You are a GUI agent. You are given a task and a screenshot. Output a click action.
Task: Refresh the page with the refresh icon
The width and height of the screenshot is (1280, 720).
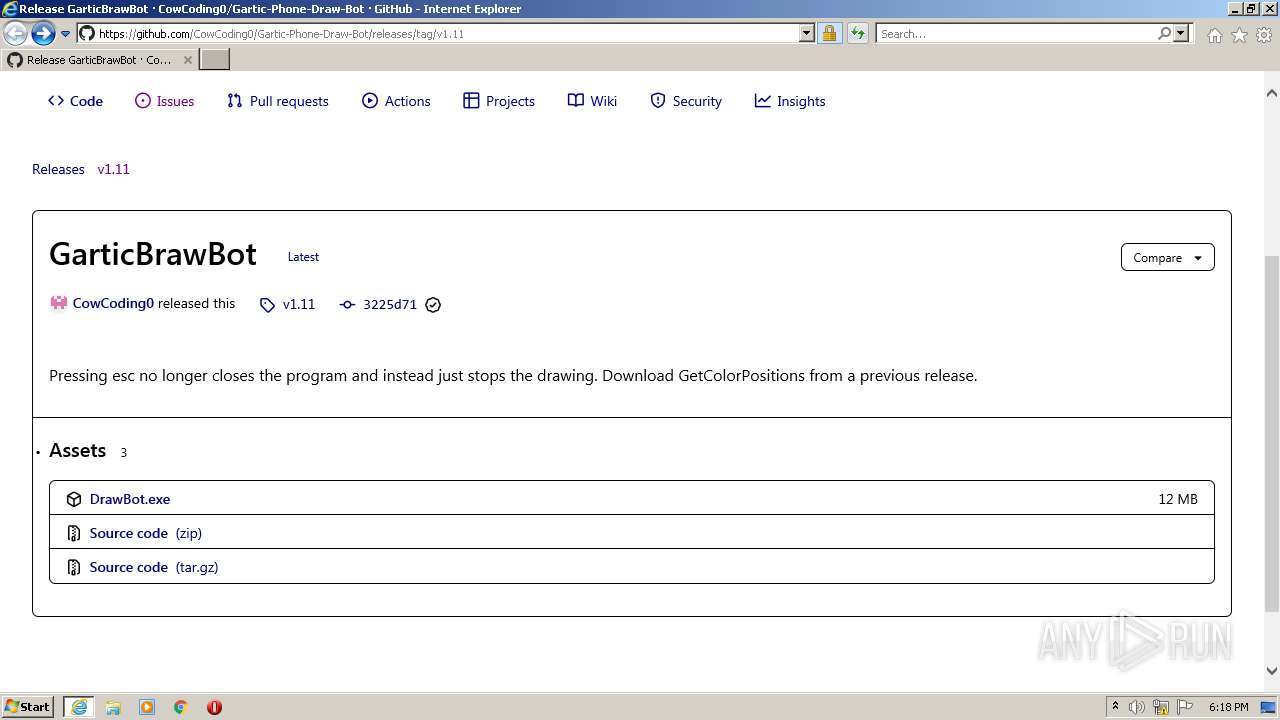pyautogui.click(x=857, y=33)
